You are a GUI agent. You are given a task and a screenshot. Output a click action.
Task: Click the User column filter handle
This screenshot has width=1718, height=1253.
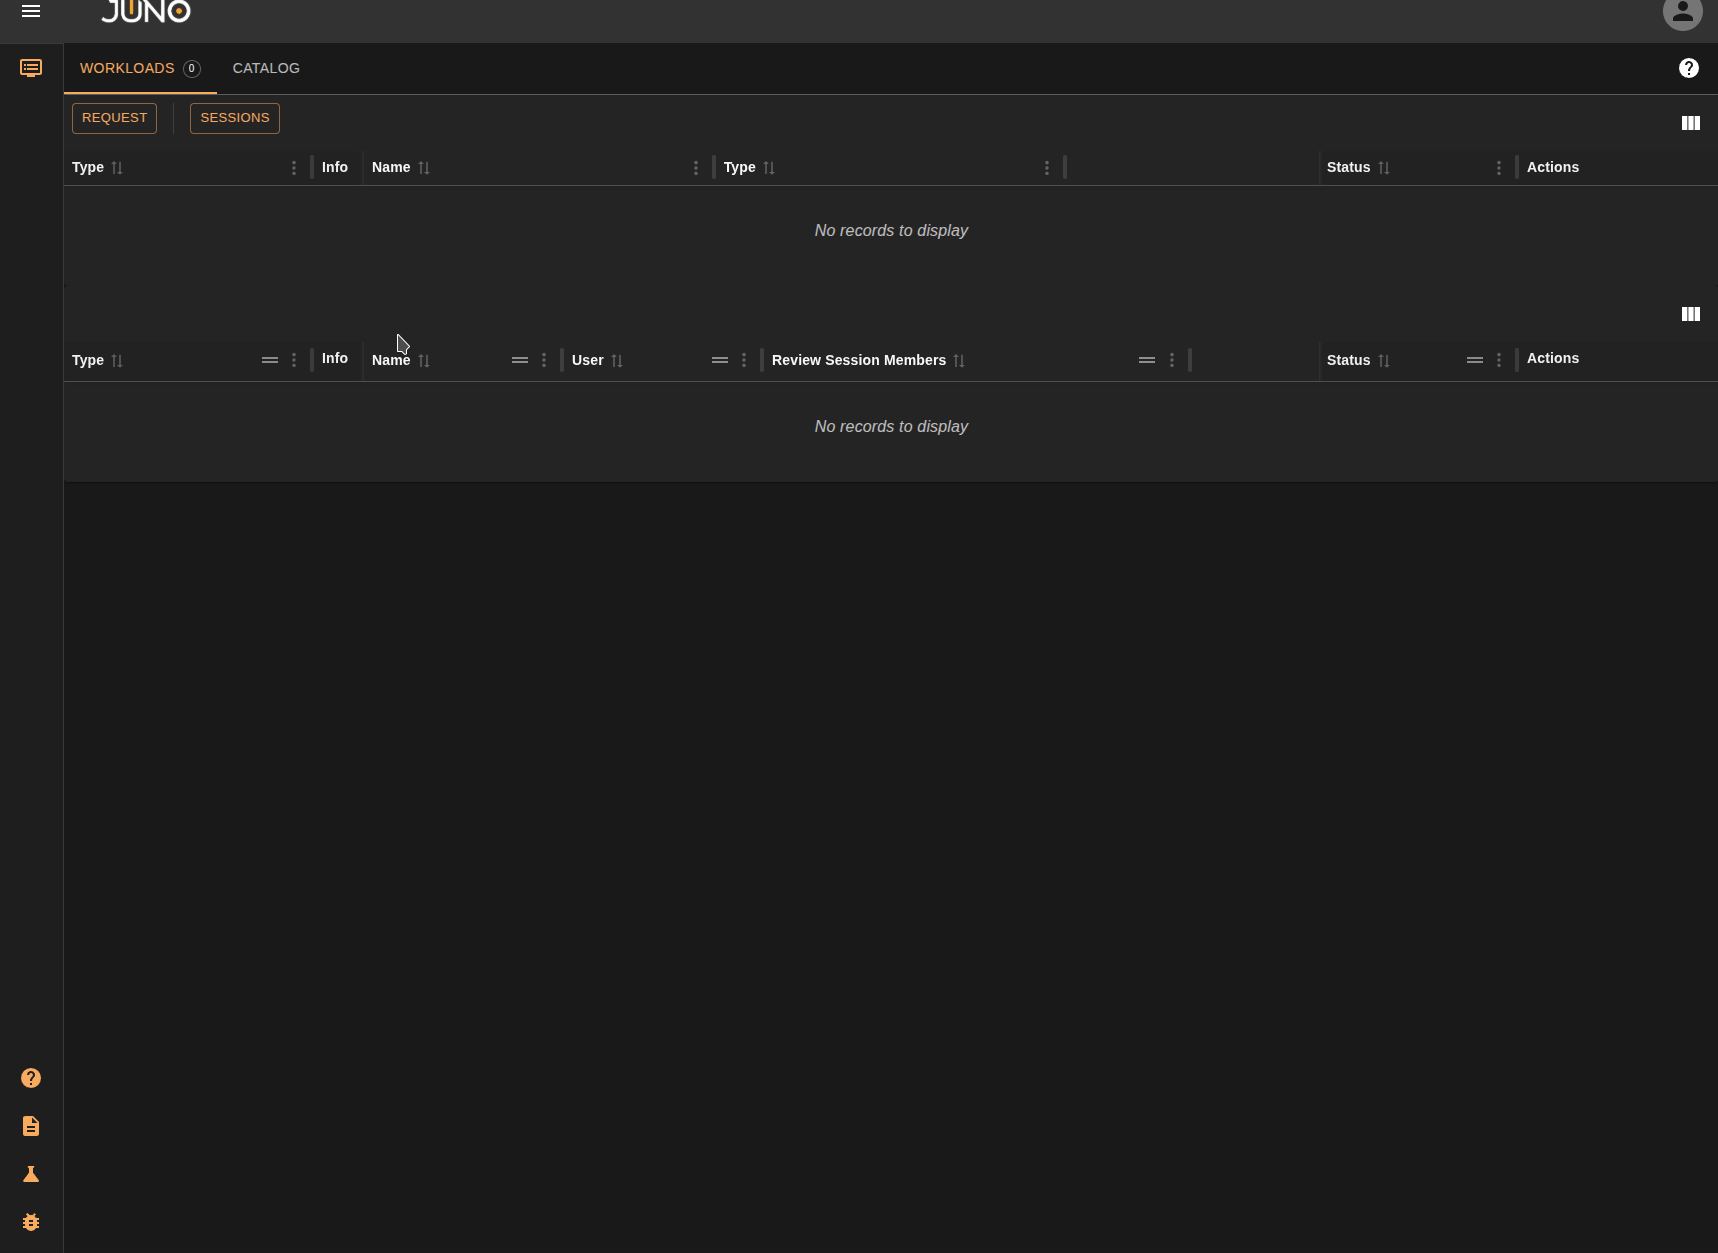(720, 360)
